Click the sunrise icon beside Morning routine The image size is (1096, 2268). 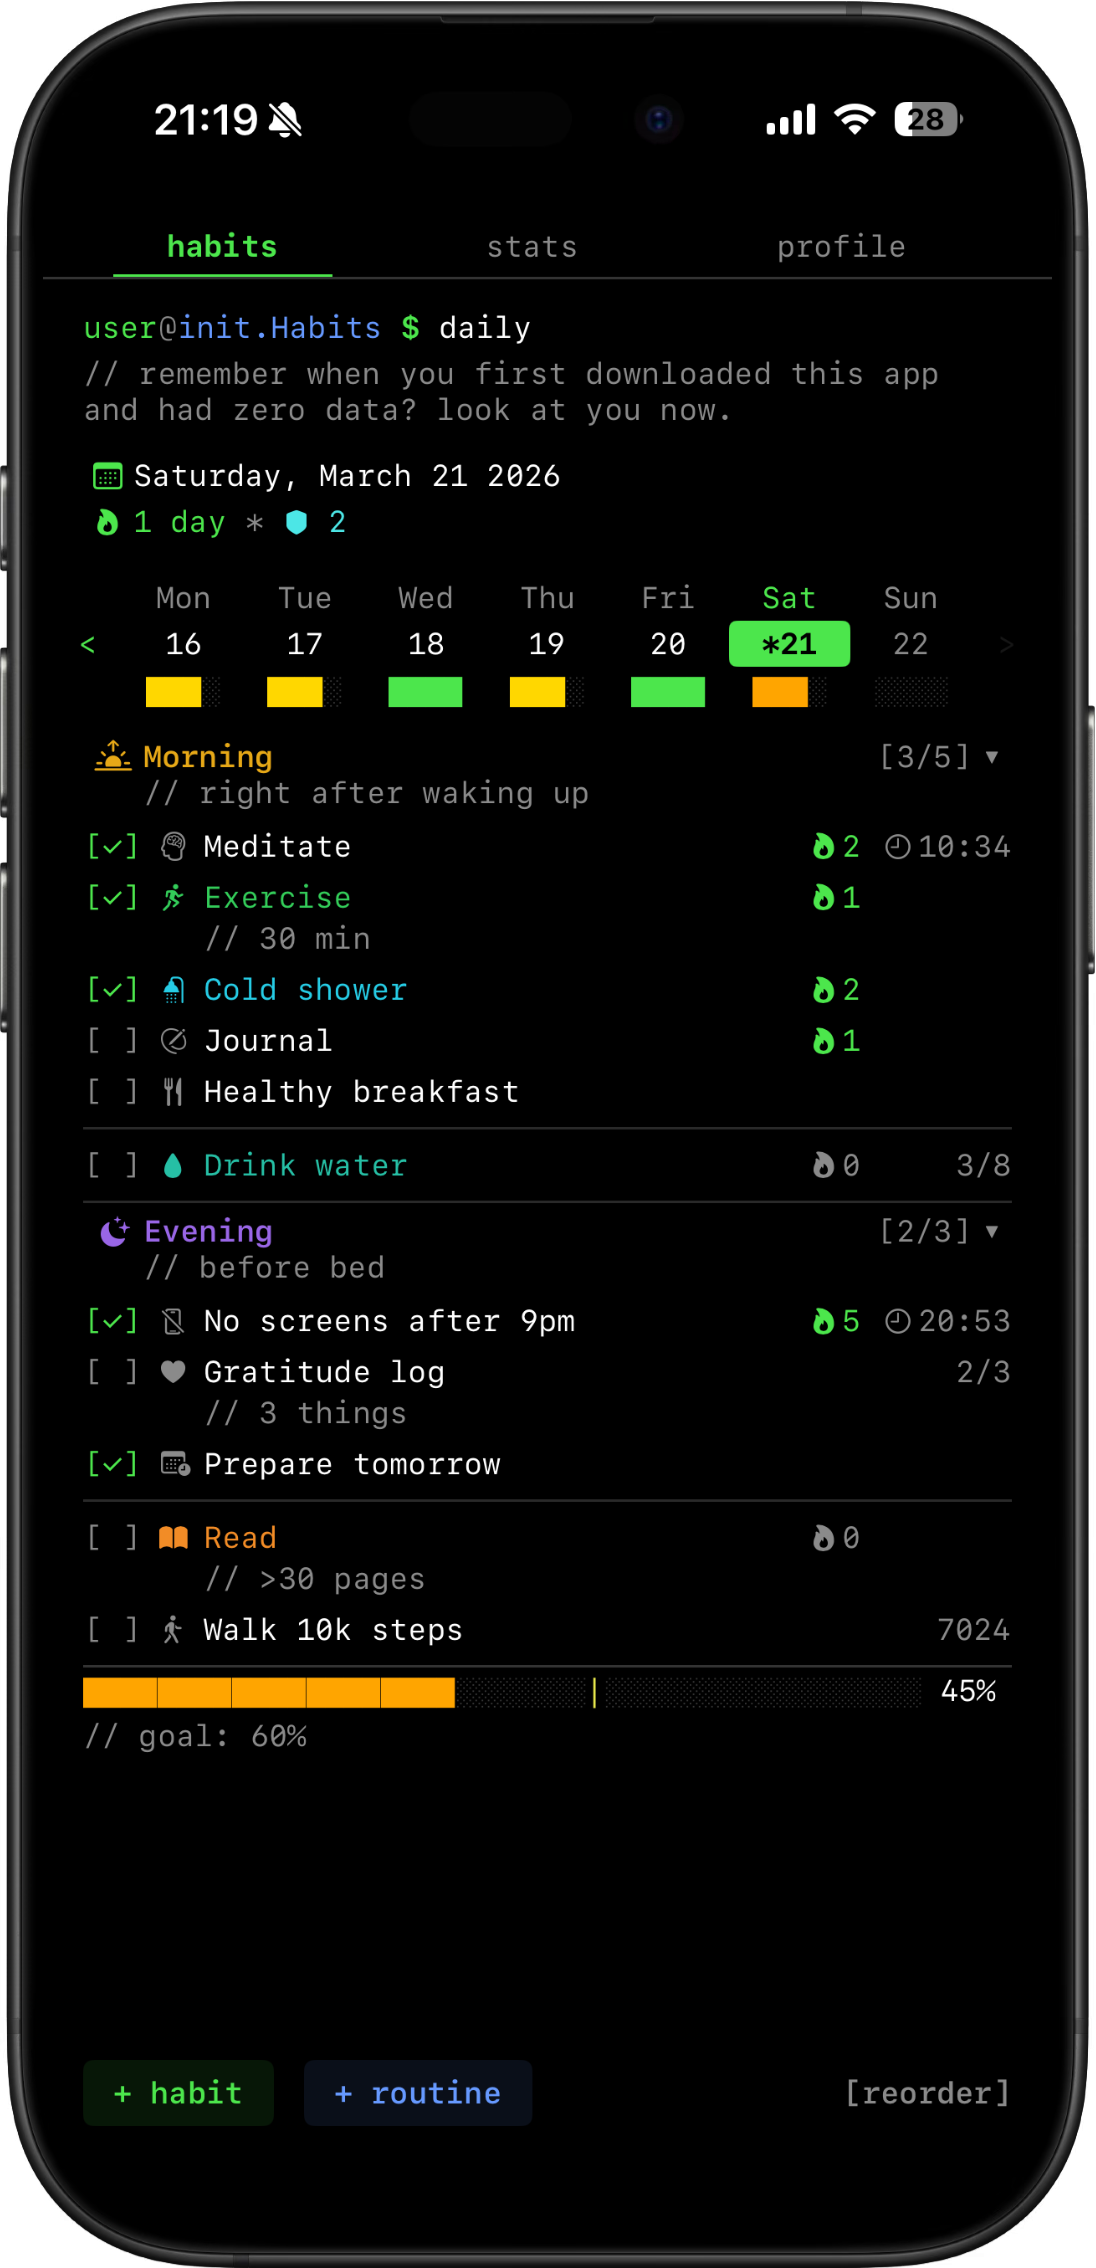click(x=113, y=757)
